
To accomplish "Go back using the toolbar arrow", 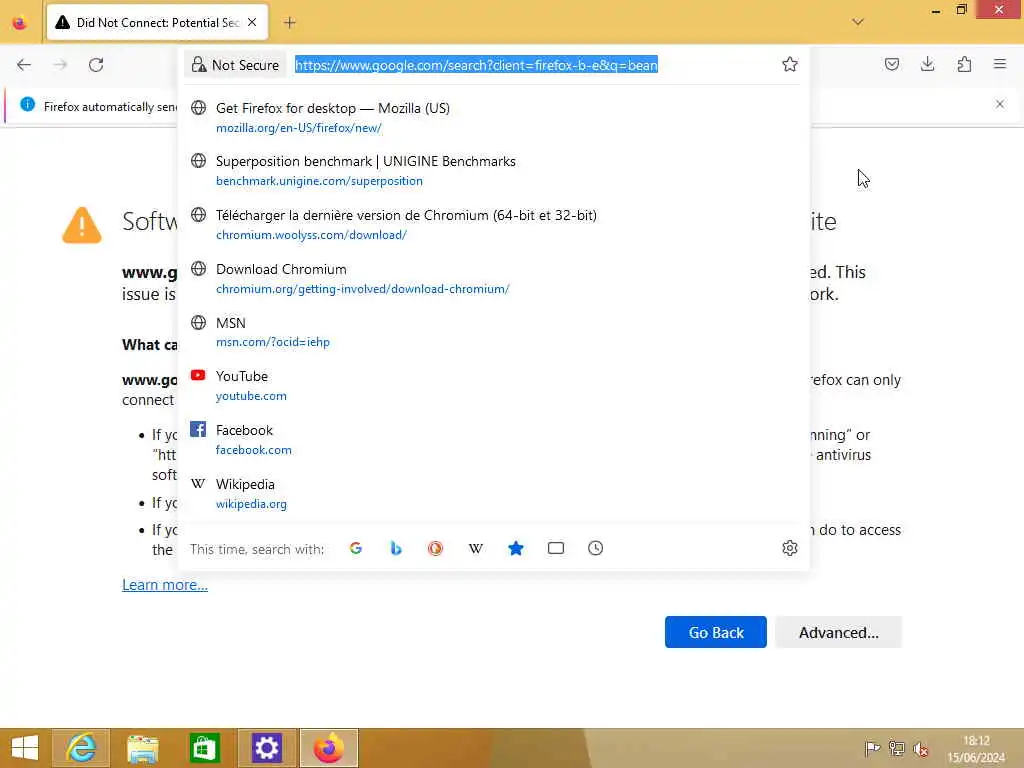I will coord(24,65).
